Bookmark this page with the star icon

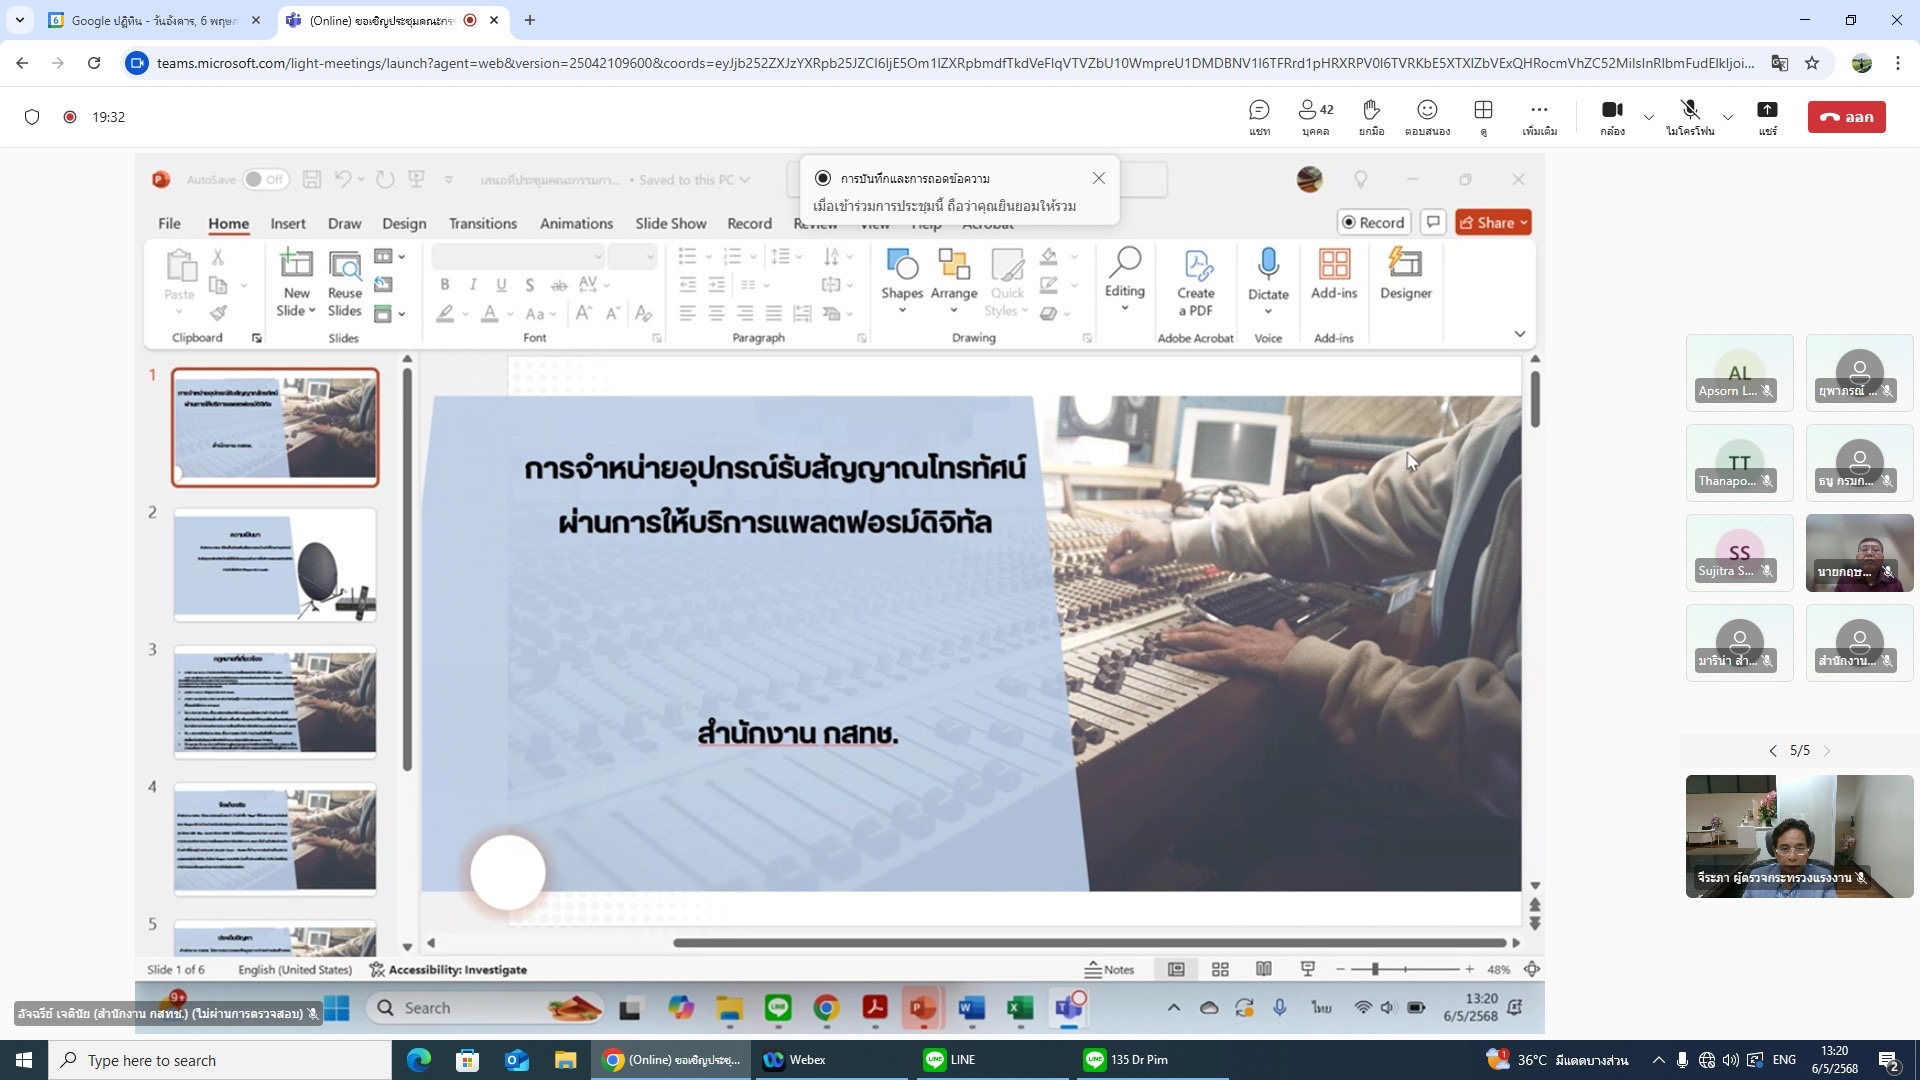(x=1812, y=63)
